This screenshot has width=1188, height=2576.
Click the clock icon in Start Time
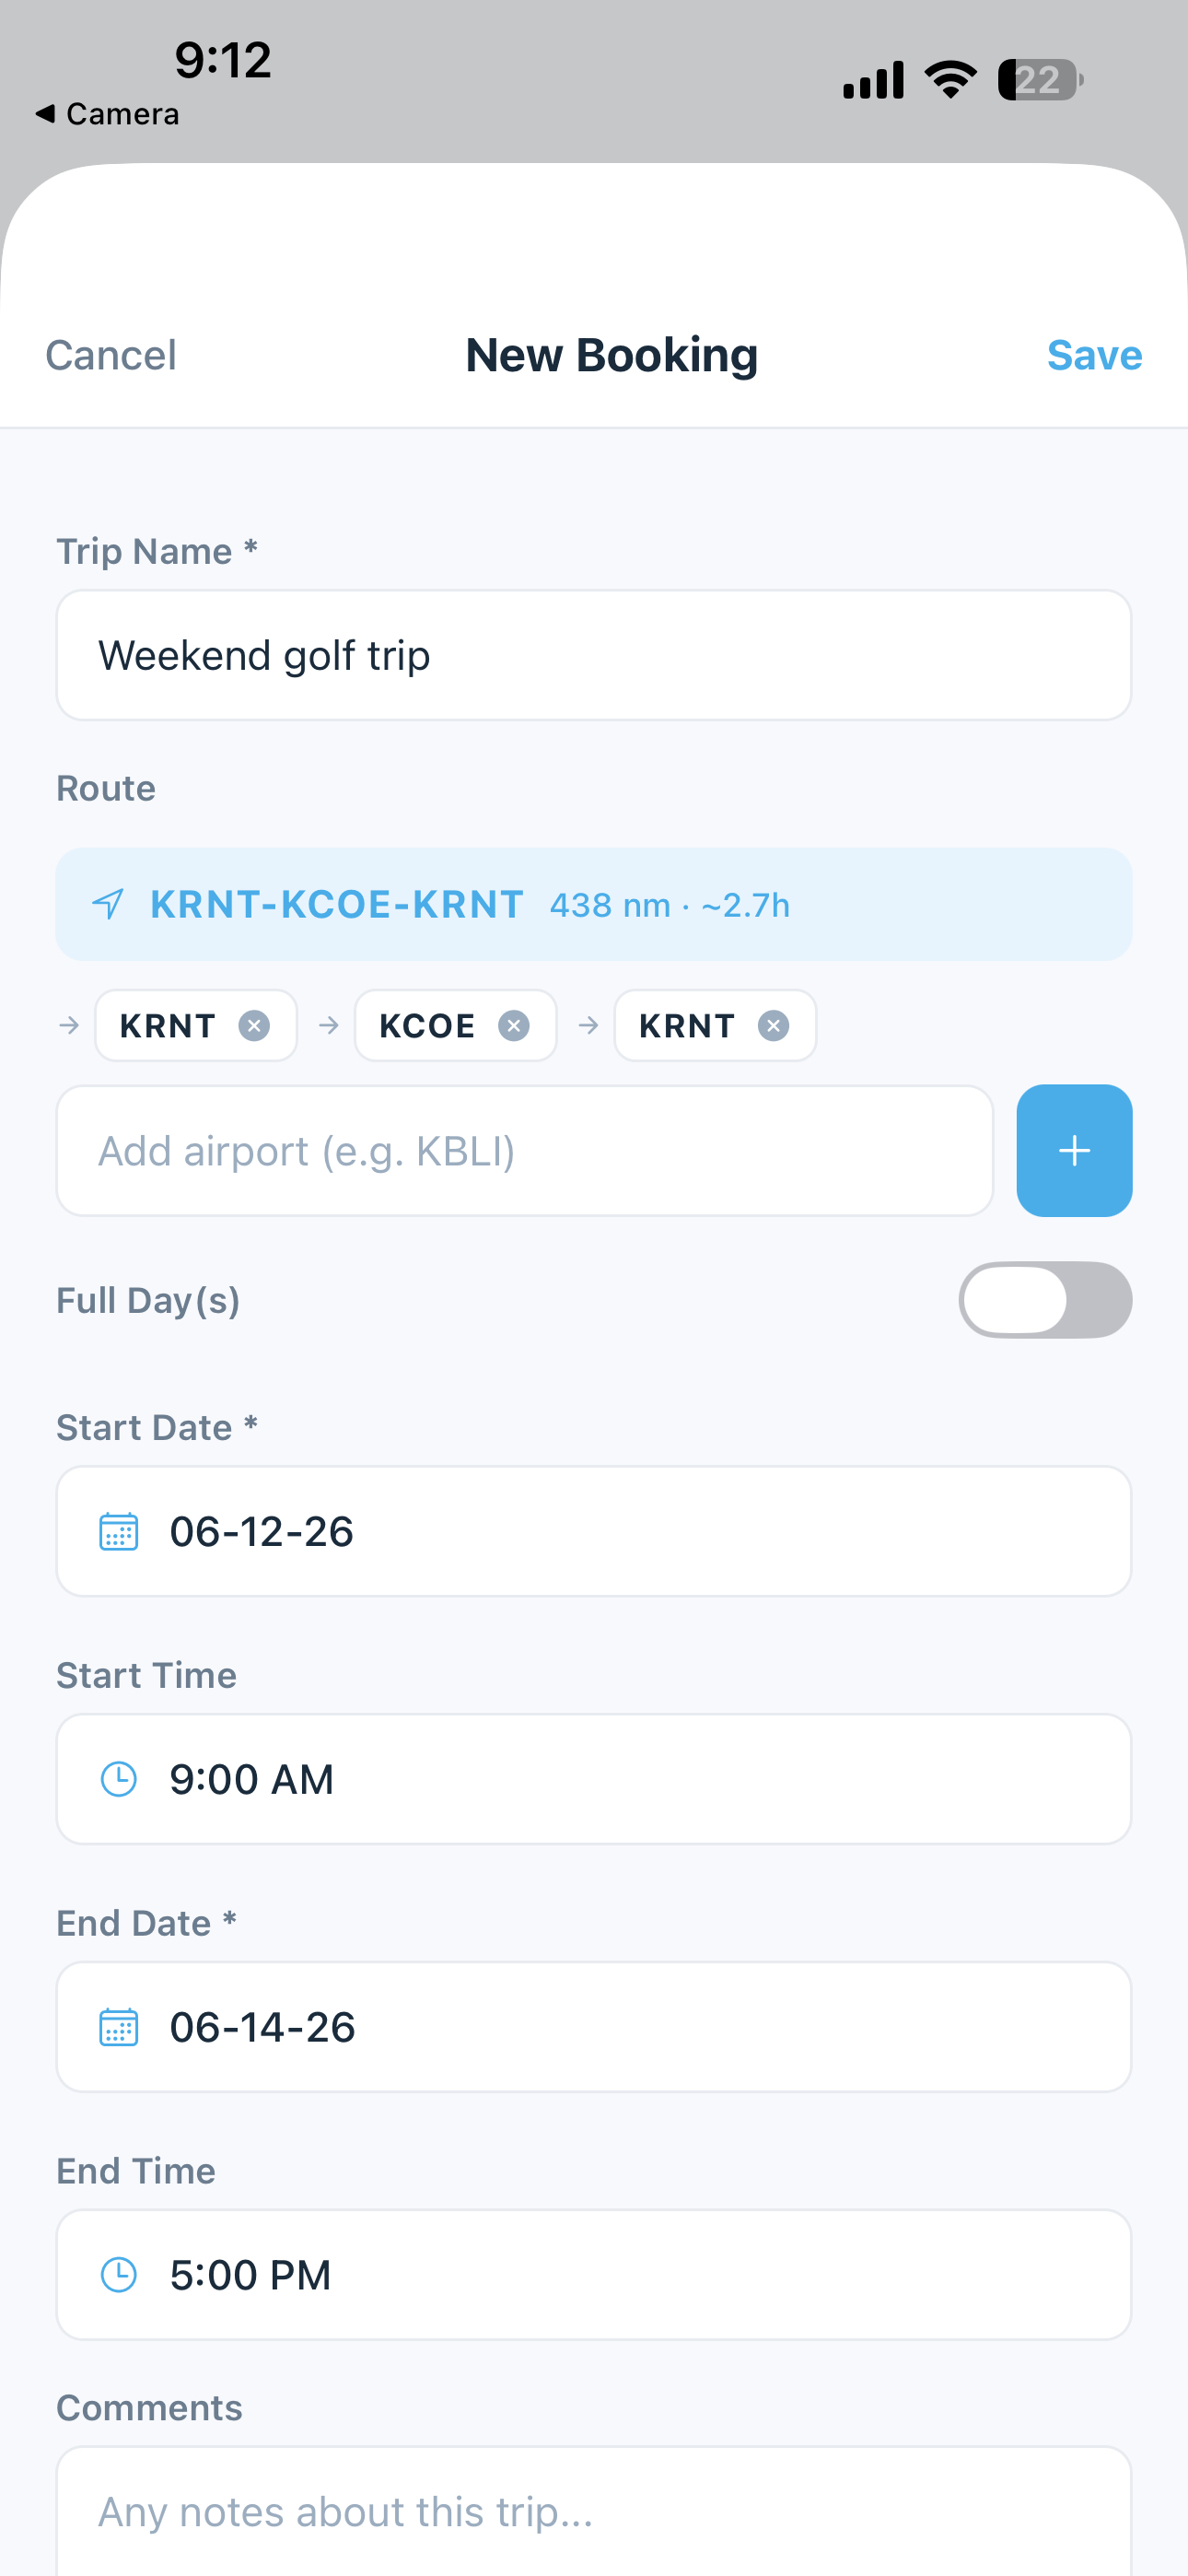117,1778
